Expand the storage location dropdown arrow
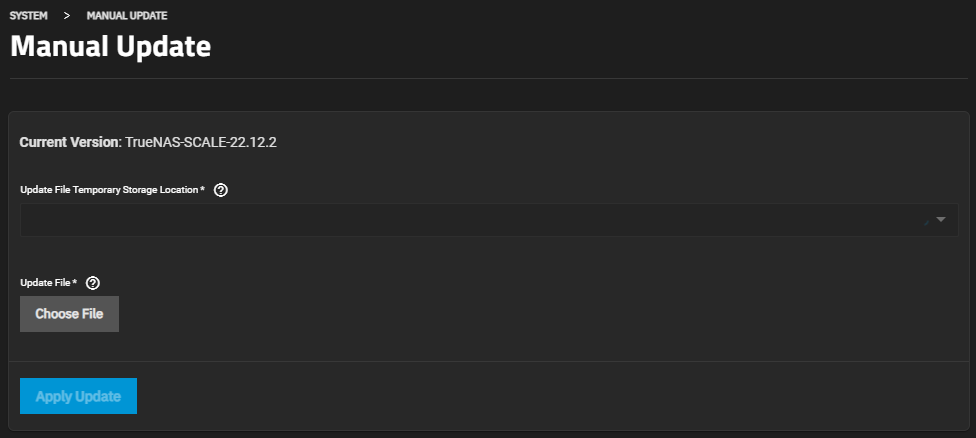The height and width of the screenshot is (438, 976). [x=940, y=220]
